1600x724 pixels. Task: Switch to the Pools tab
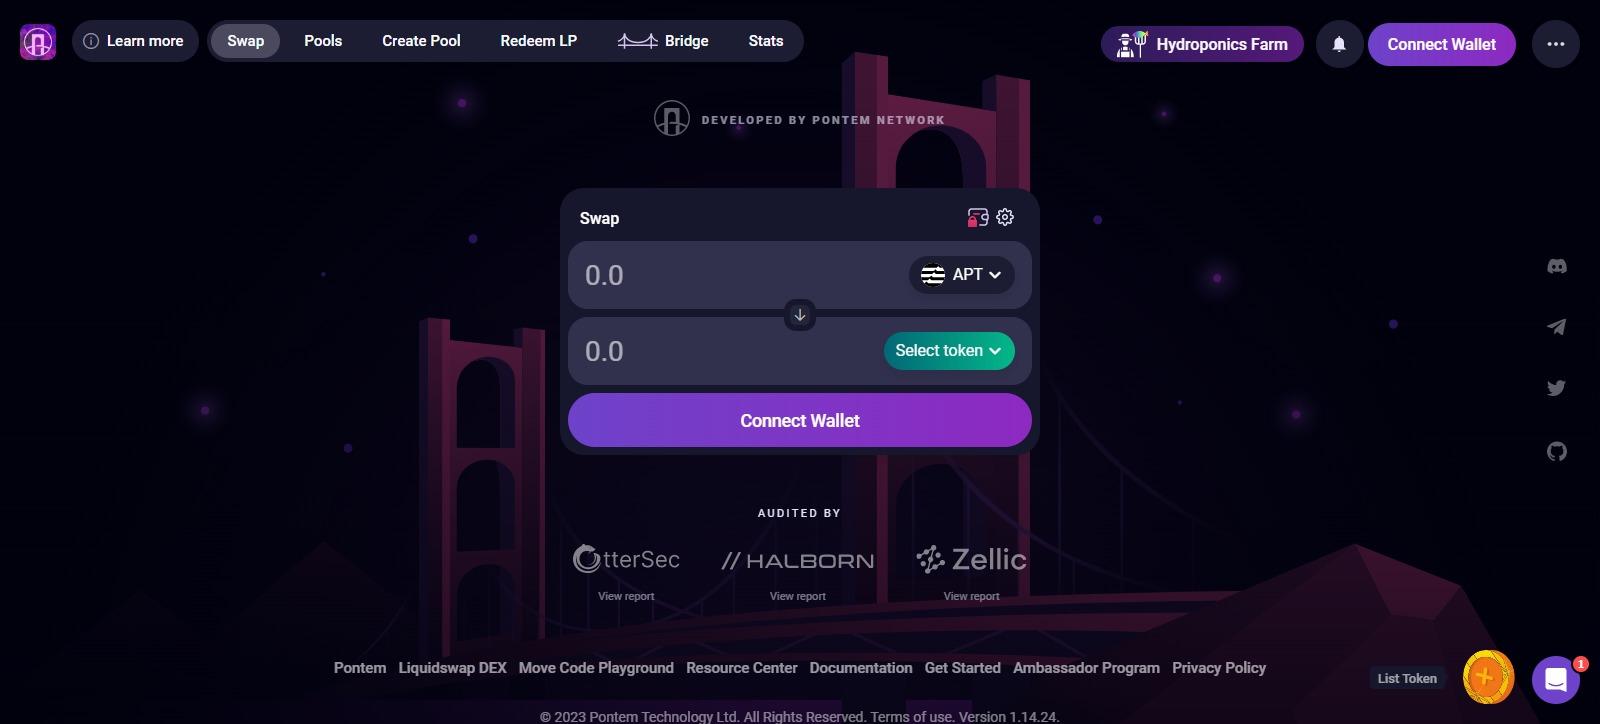click(323, 41)
